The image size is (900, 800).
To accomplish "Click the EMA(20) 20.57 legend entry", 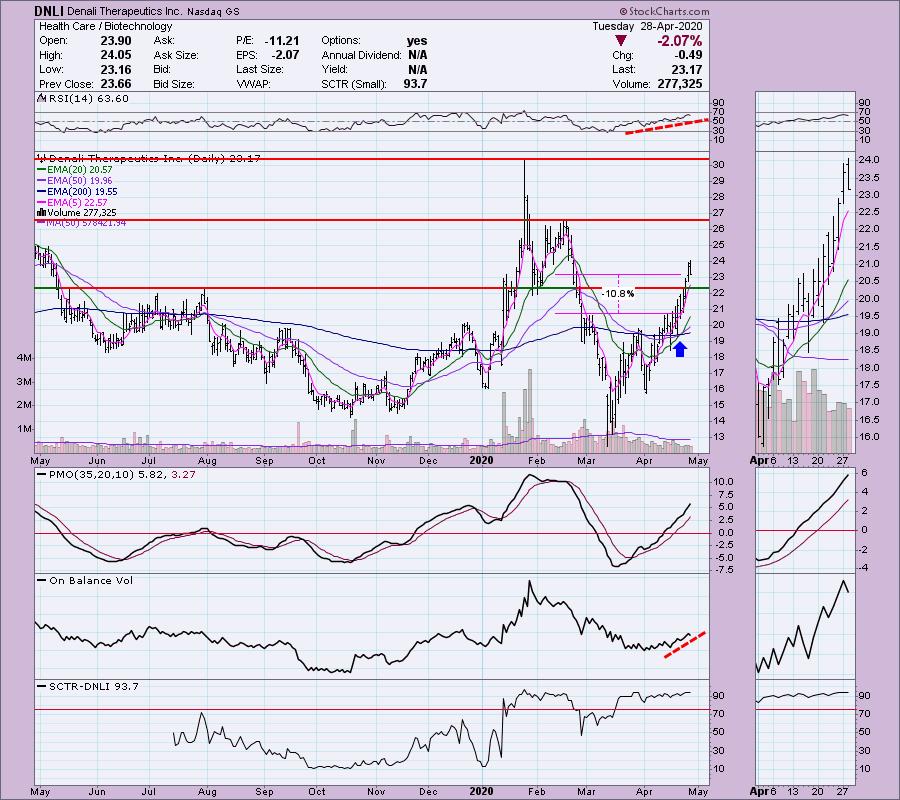I will [75, 170].
